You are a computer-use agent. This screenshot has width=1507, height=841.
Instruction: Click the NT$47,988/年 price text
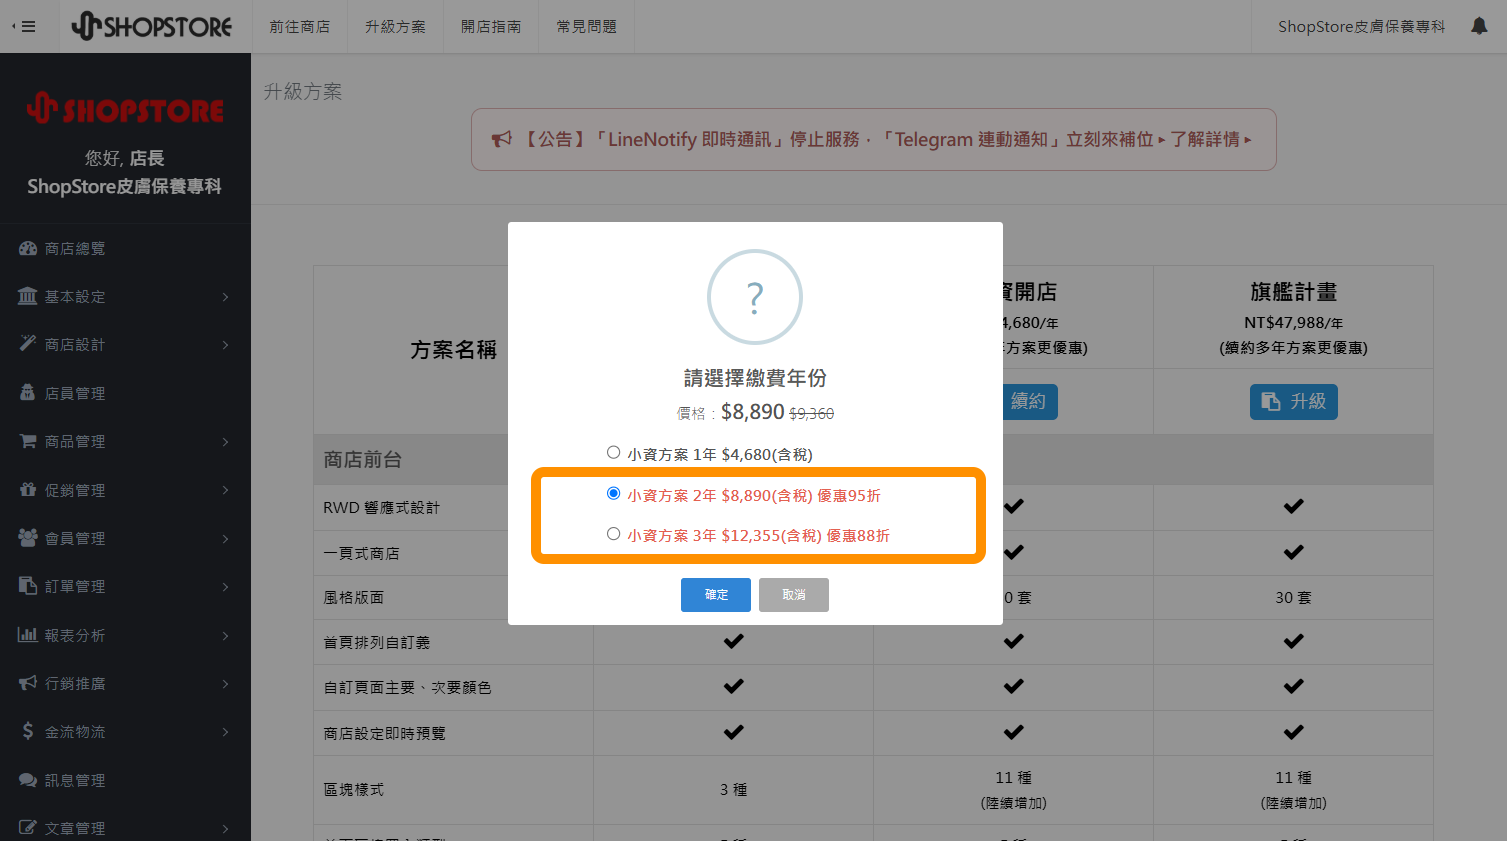[x=1293, y=323]
